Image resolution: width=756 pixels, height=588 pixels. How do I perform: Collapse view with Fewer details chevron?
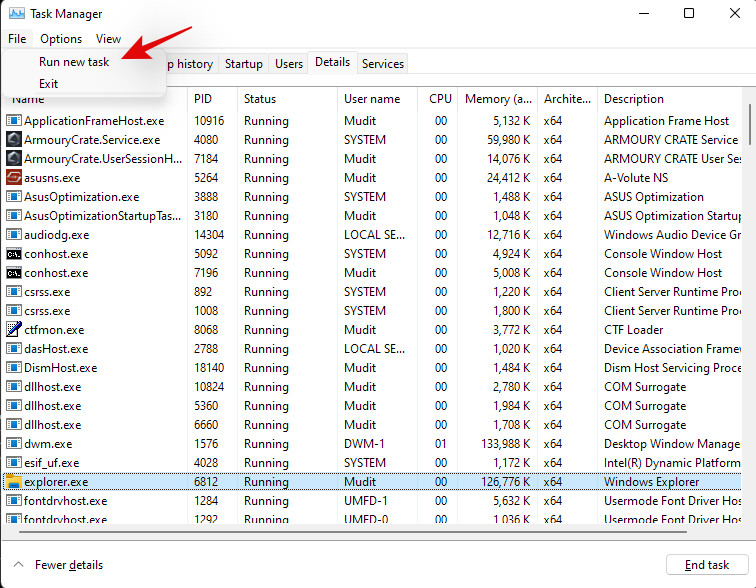pyautogui.click(x=18, y=565)
